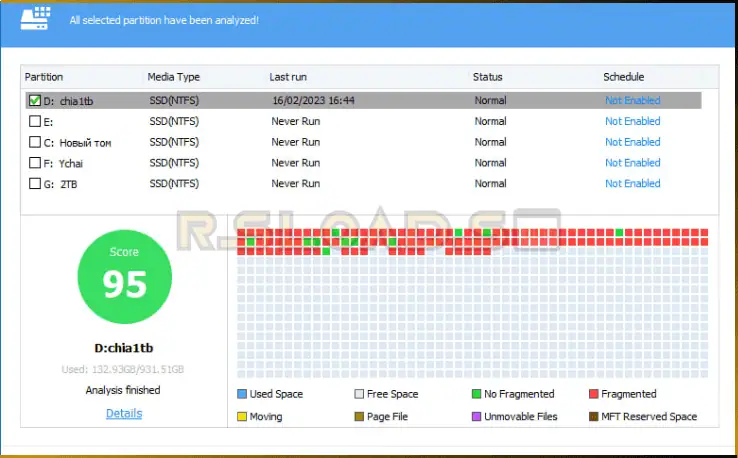Click SSD(NTFS) media type in D: row
Screen dimensions: 738x458
click(x=174, y=100)
